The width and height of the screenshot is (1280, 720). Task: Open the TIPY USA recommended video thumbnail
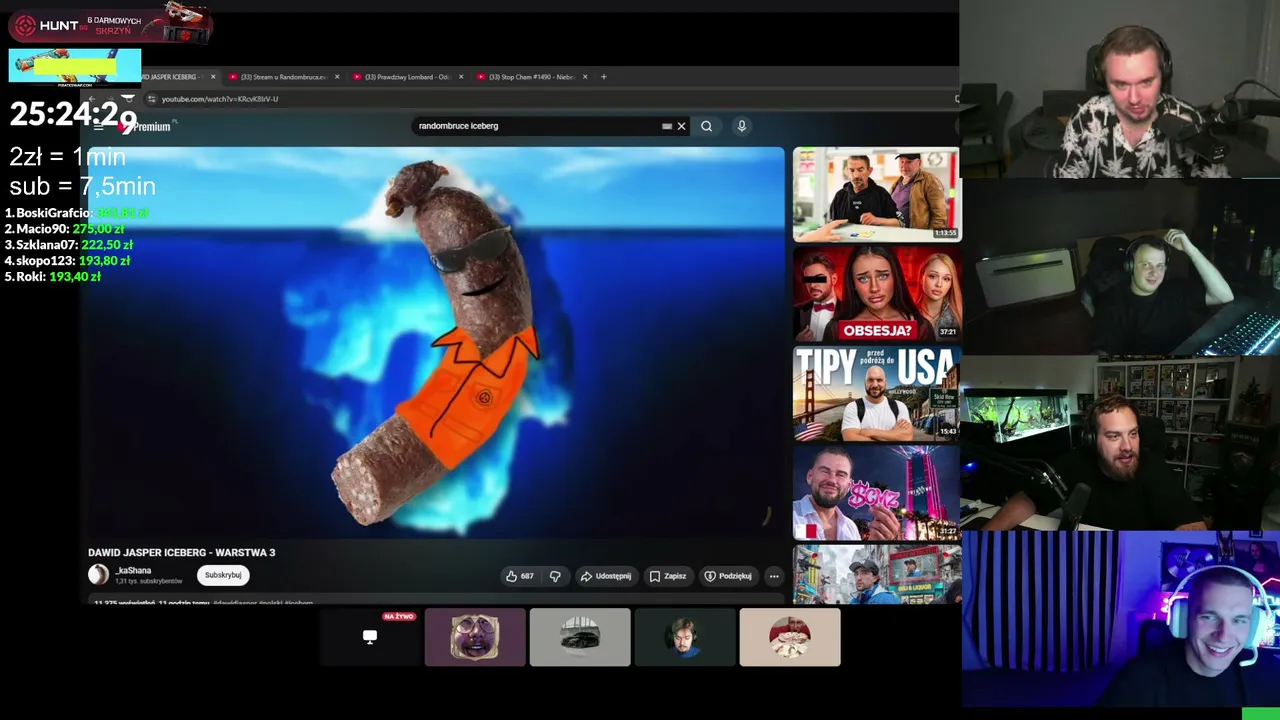(876, 393)
